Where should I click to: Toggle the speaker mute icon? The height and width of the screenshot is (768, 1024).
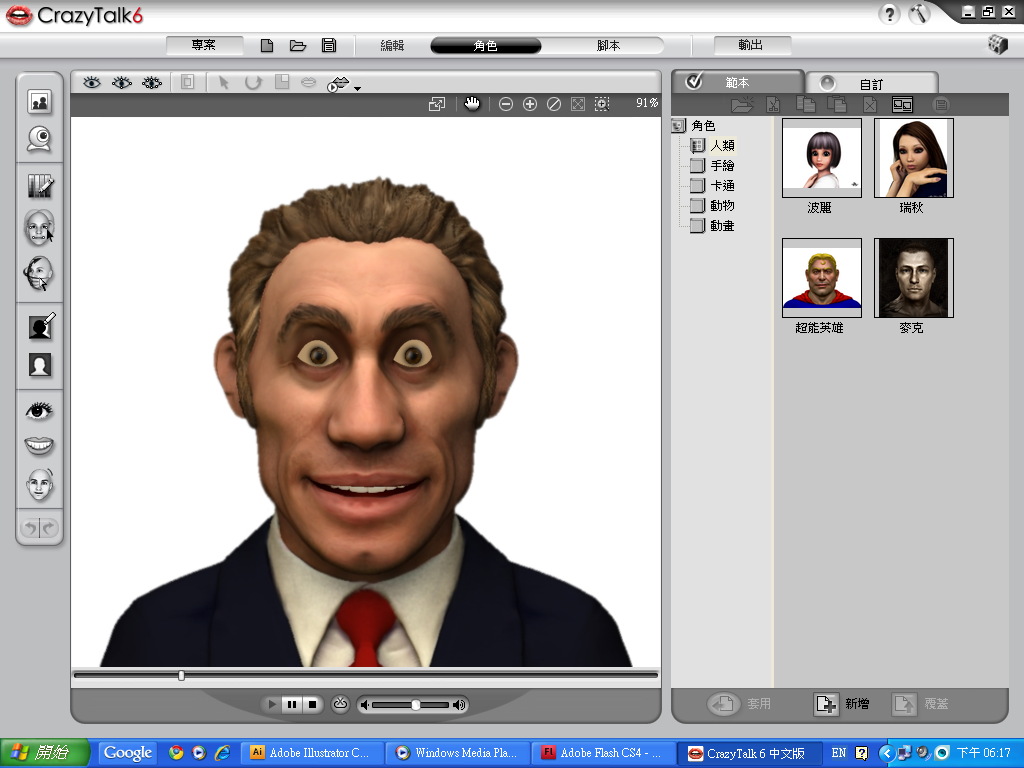click(366, 705)
